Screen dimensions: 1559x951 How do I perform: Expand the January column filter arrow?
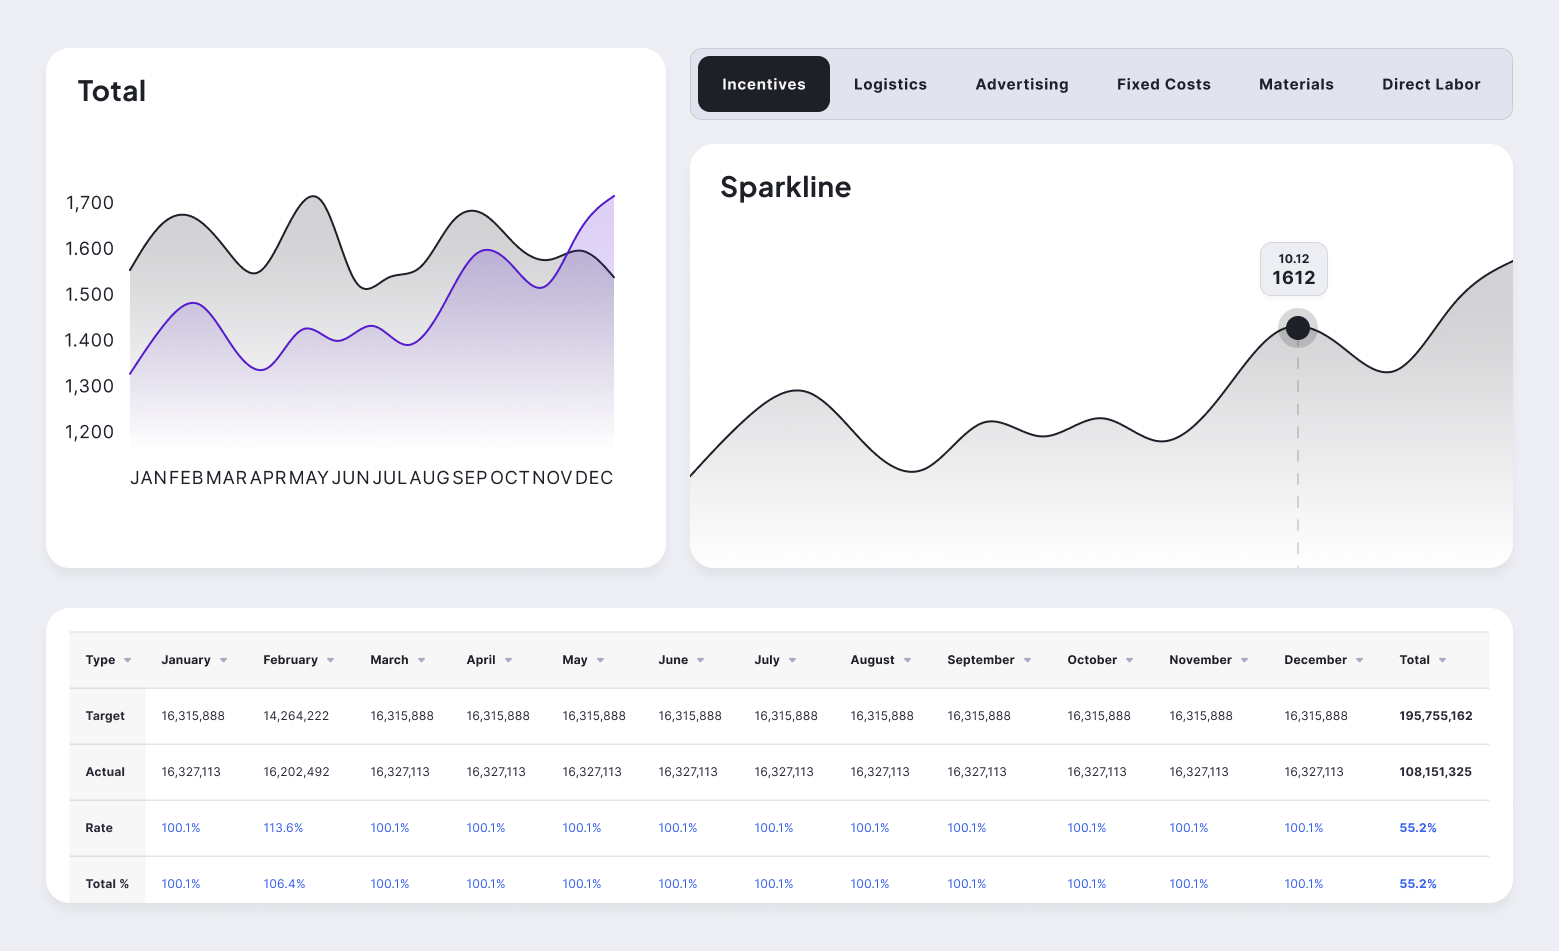(223, 661)
